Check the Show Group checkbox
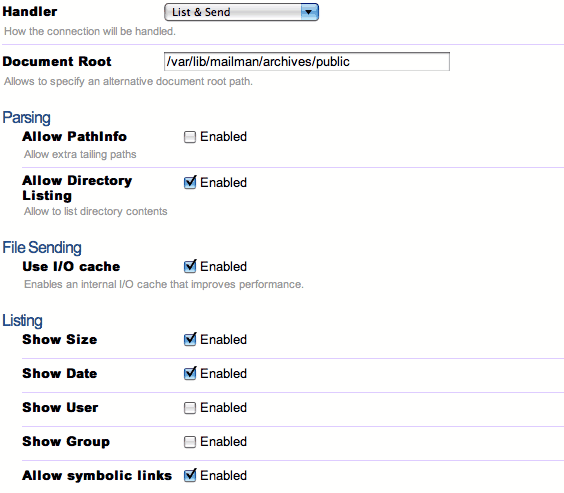The image size is (564, 493). (x=190, y=442)
